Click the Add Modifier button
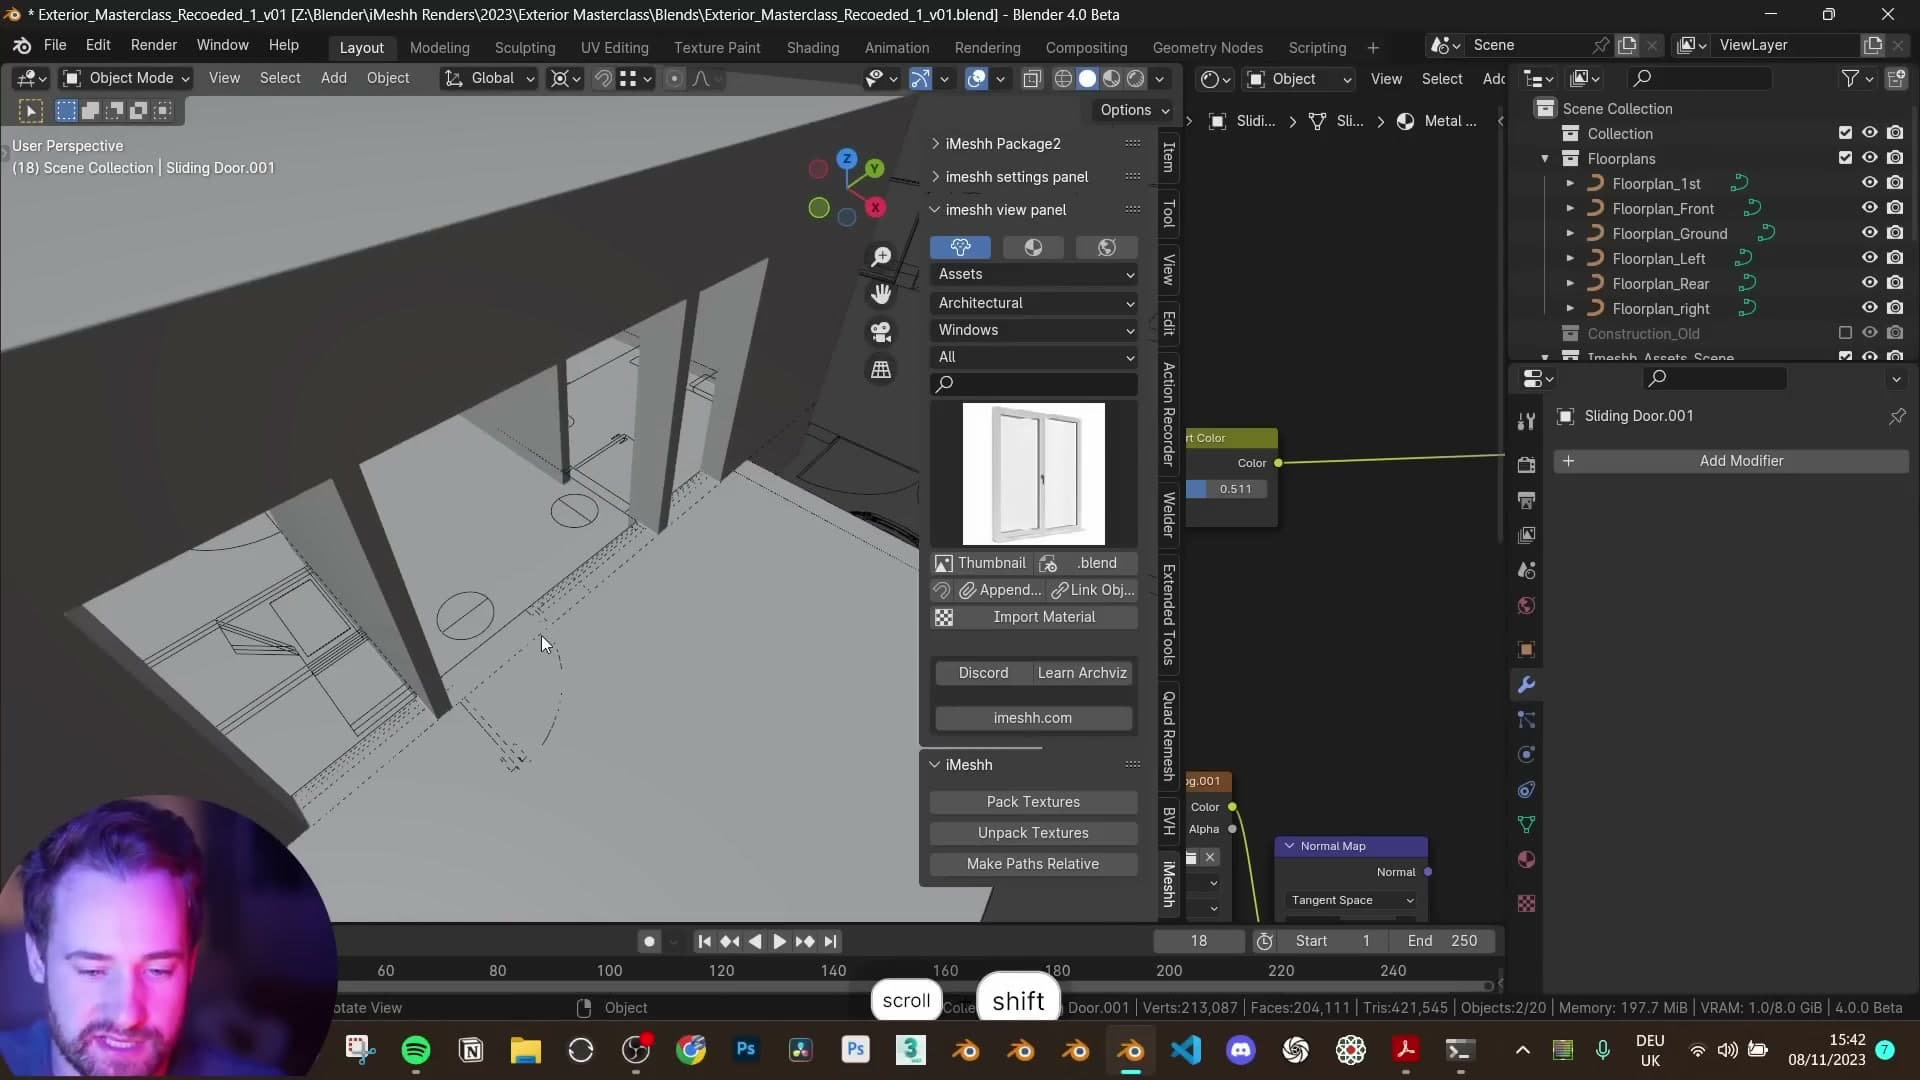Image resolution: width=1920 pixels, height=1080 pixels. (1731, 461)
